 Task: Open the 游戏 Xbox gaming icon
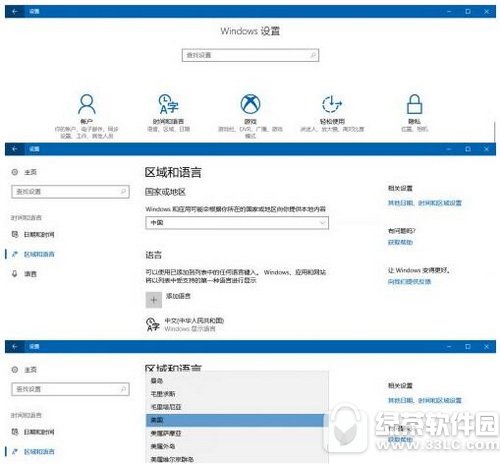coord(250,104)
